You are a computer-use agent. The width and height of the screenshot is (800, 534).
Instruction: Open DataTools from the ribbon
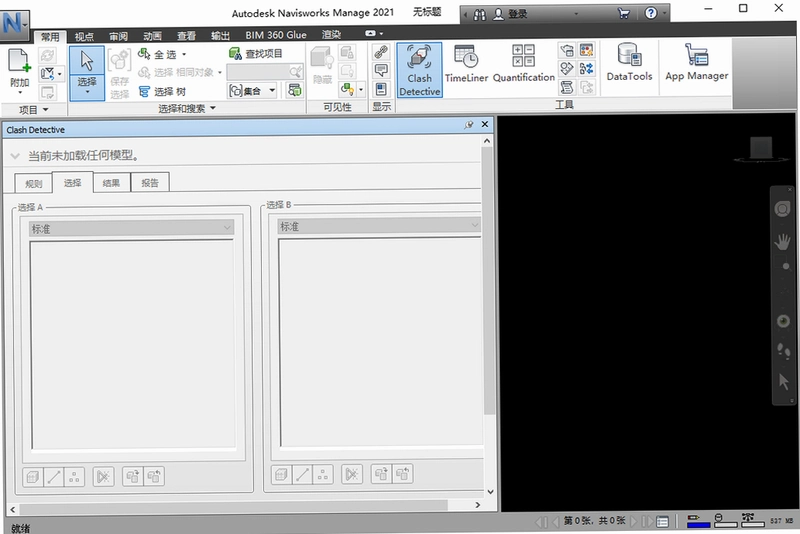(629, 63)
